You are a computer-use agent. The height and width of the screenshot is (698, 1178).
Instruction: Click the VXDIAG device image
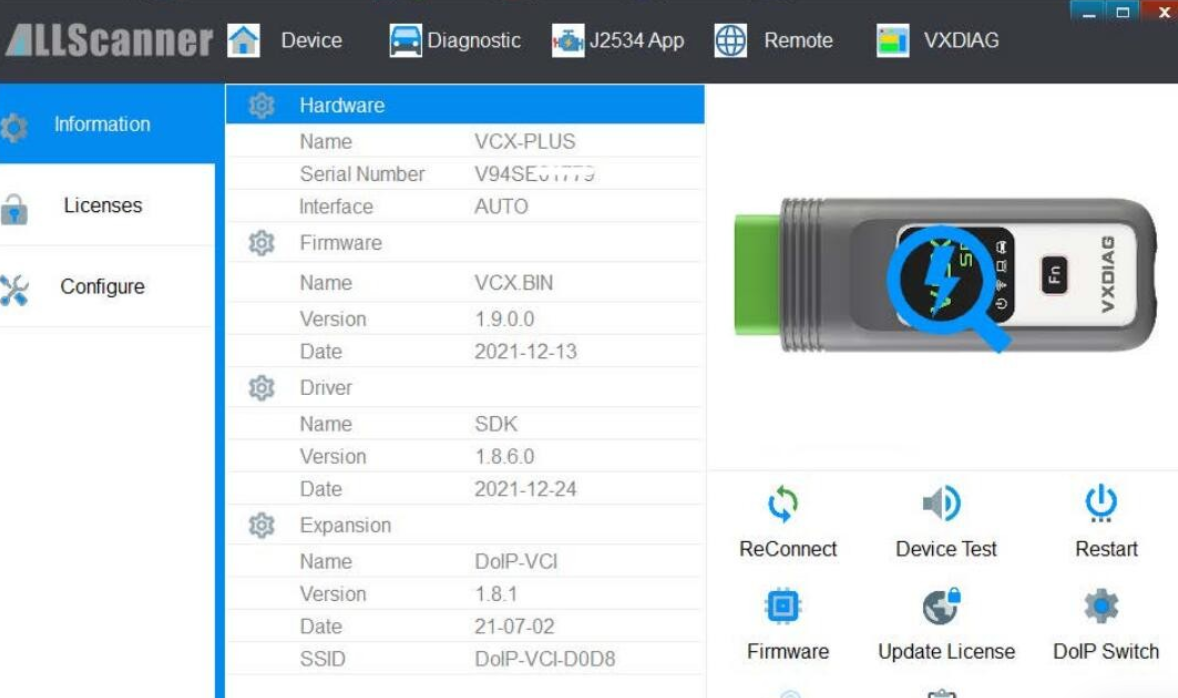pyautogui.click(x=945, y=276)
